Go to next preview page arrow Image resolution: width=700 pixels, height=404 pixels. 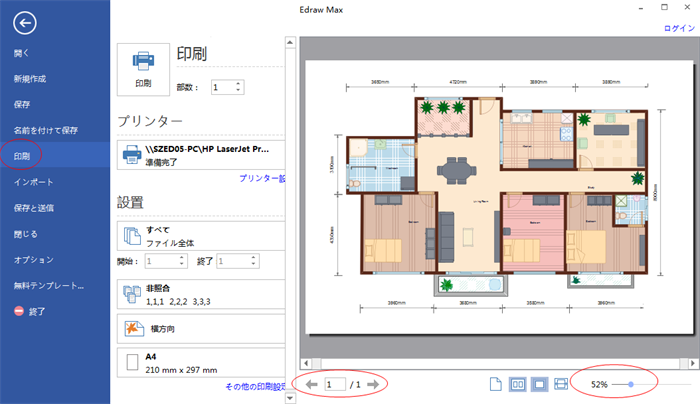[373, 384]
